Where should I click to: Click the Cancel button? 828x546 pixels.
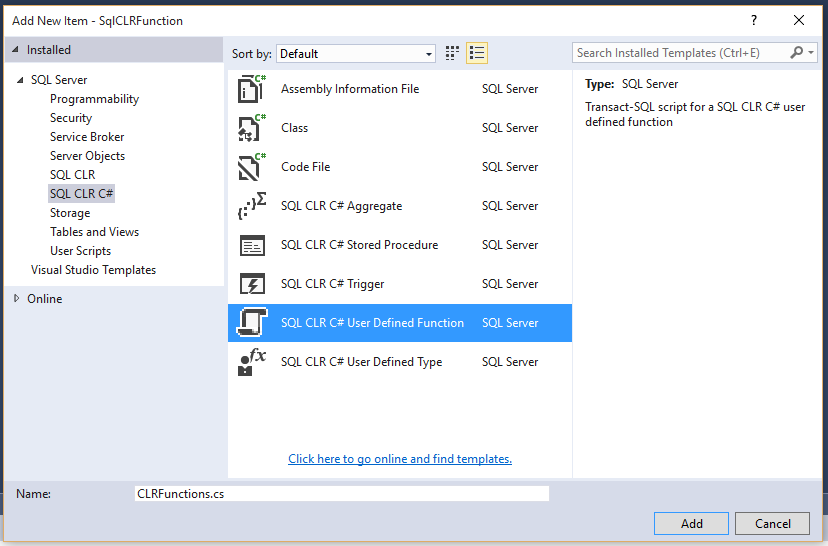point(773,523)
